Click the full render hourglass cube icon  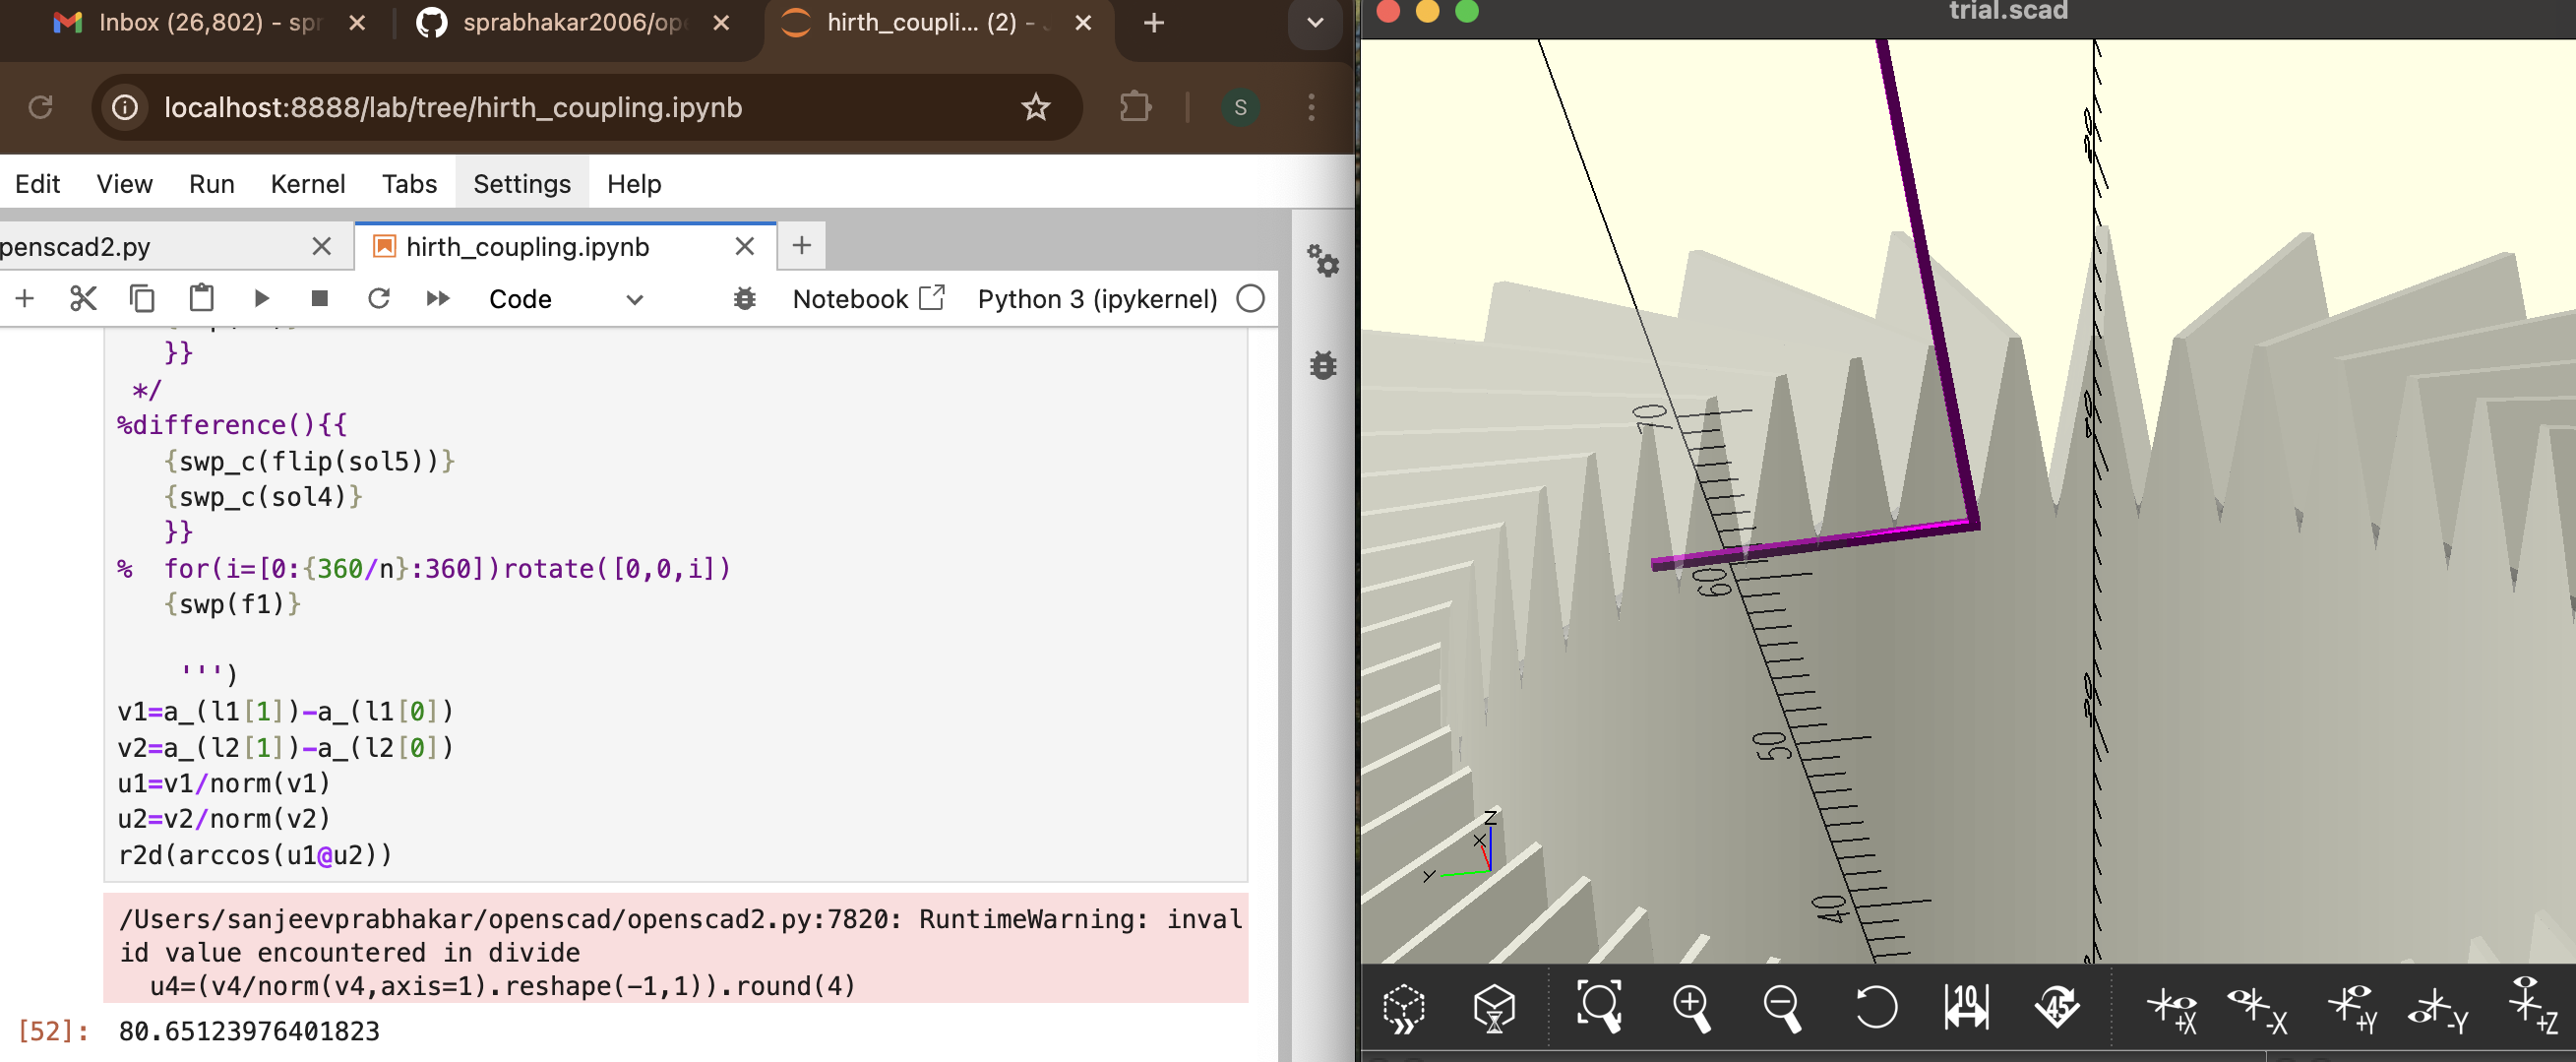pyautogui.click(x=1494, y=1007)
